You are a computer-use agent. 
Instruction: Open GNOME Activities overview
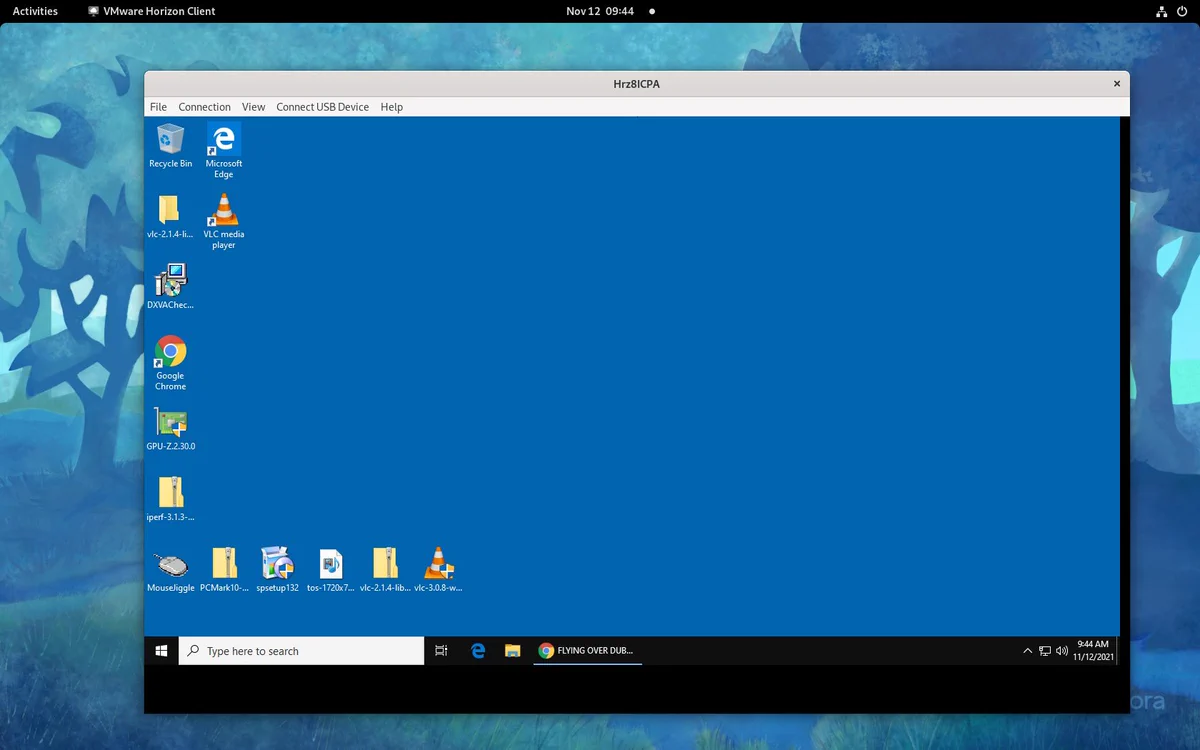tap(35, 11)
